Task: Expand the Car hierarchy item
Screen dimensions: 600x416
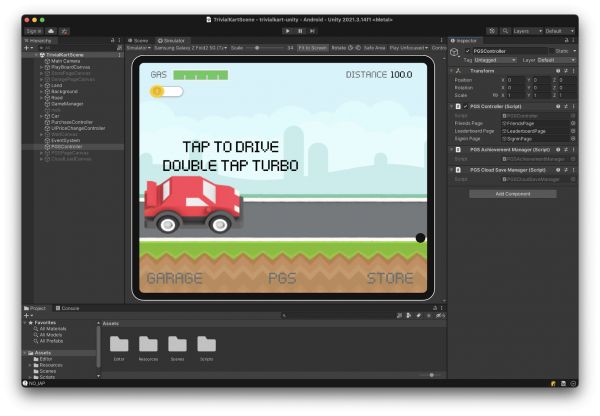Action: point(41,116)
